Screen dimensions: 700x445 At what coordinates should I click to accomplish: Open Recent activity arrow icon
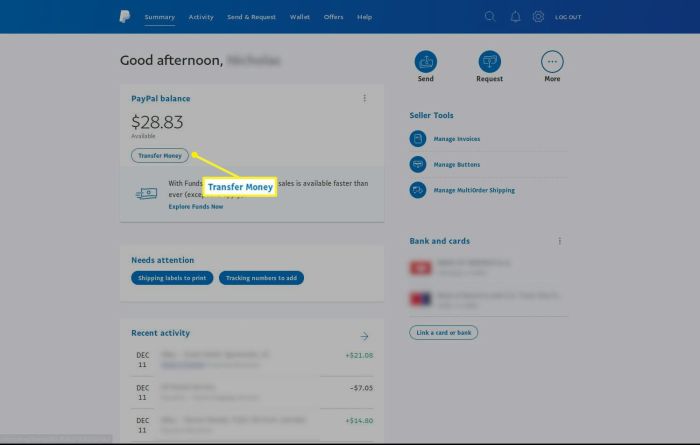[x=364, y=336]
